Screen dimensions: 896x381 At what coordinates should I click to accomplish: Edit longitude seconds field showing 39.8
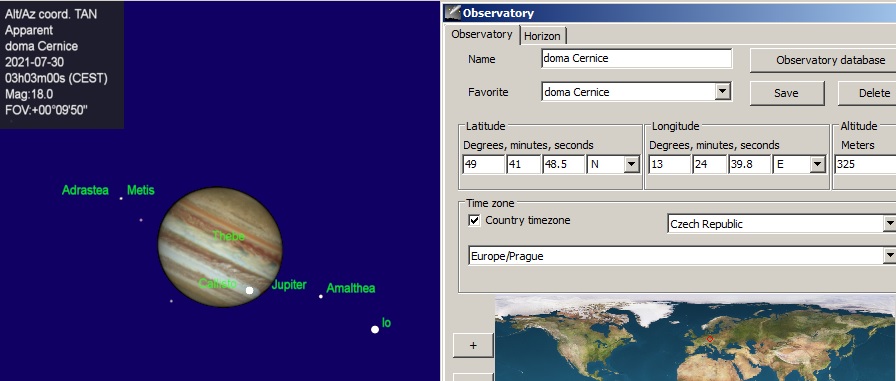(749, 165)
